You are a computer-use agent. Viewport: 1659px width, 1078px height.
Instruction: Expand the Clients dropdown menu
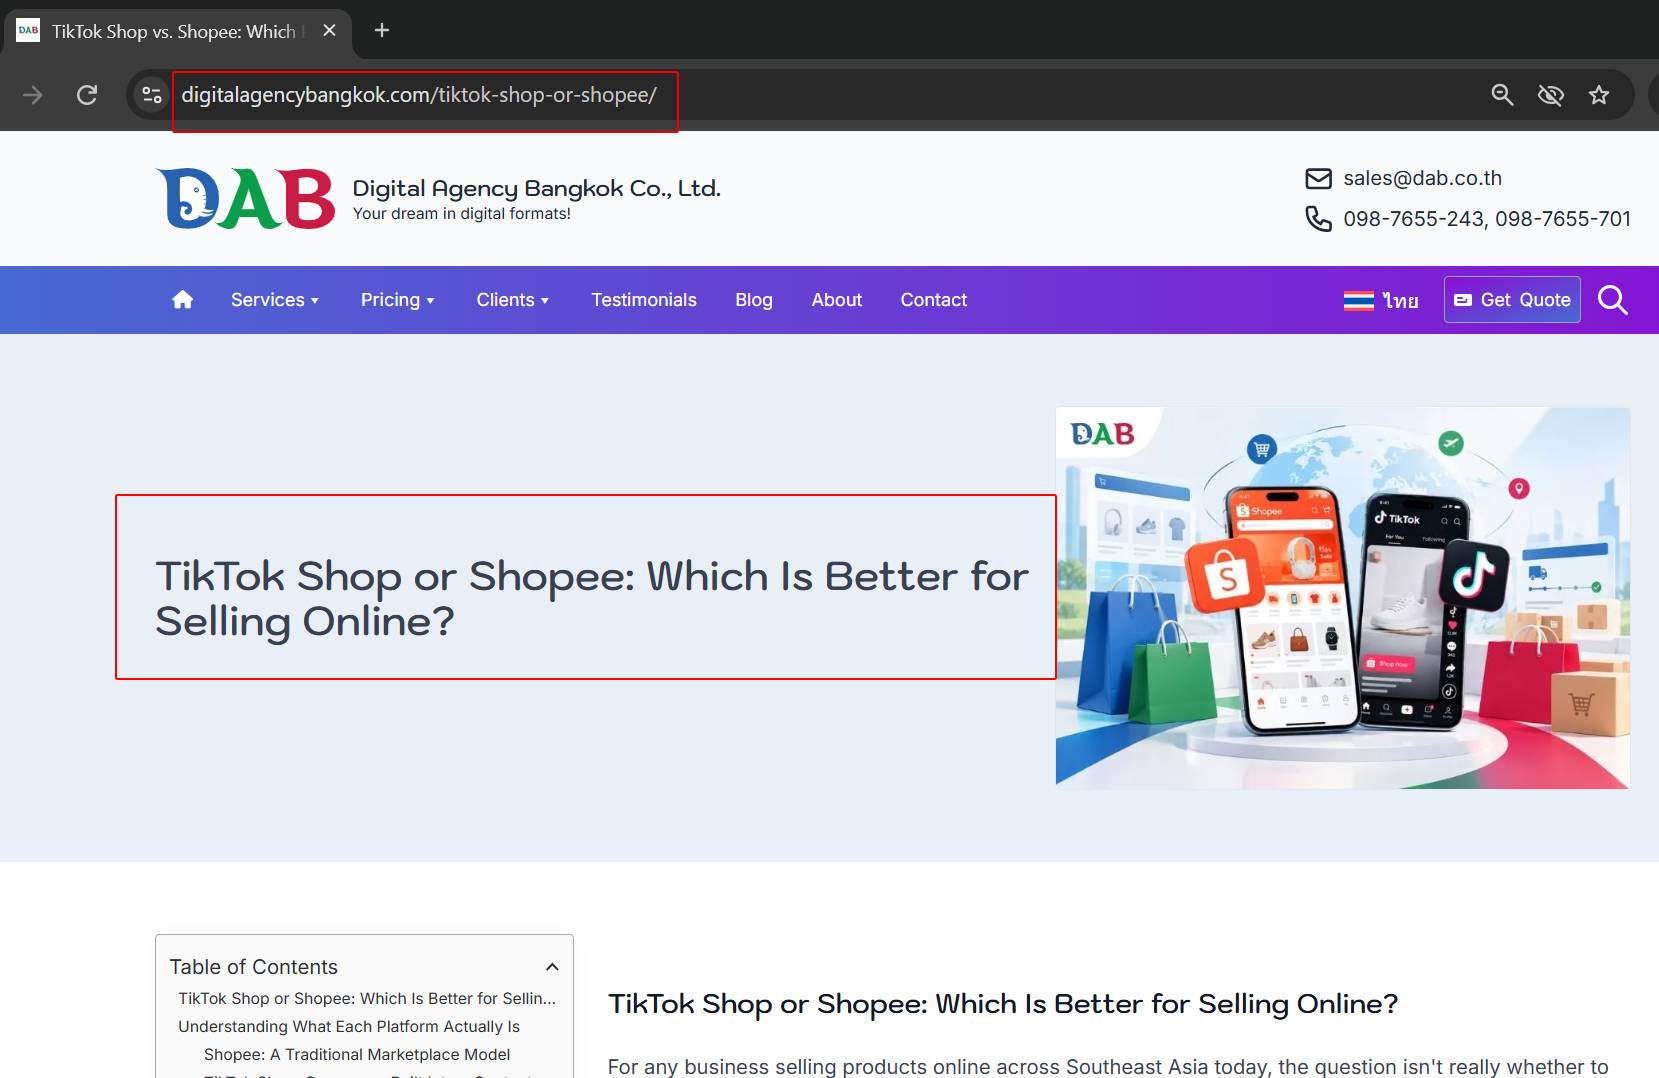coord(513,300)
